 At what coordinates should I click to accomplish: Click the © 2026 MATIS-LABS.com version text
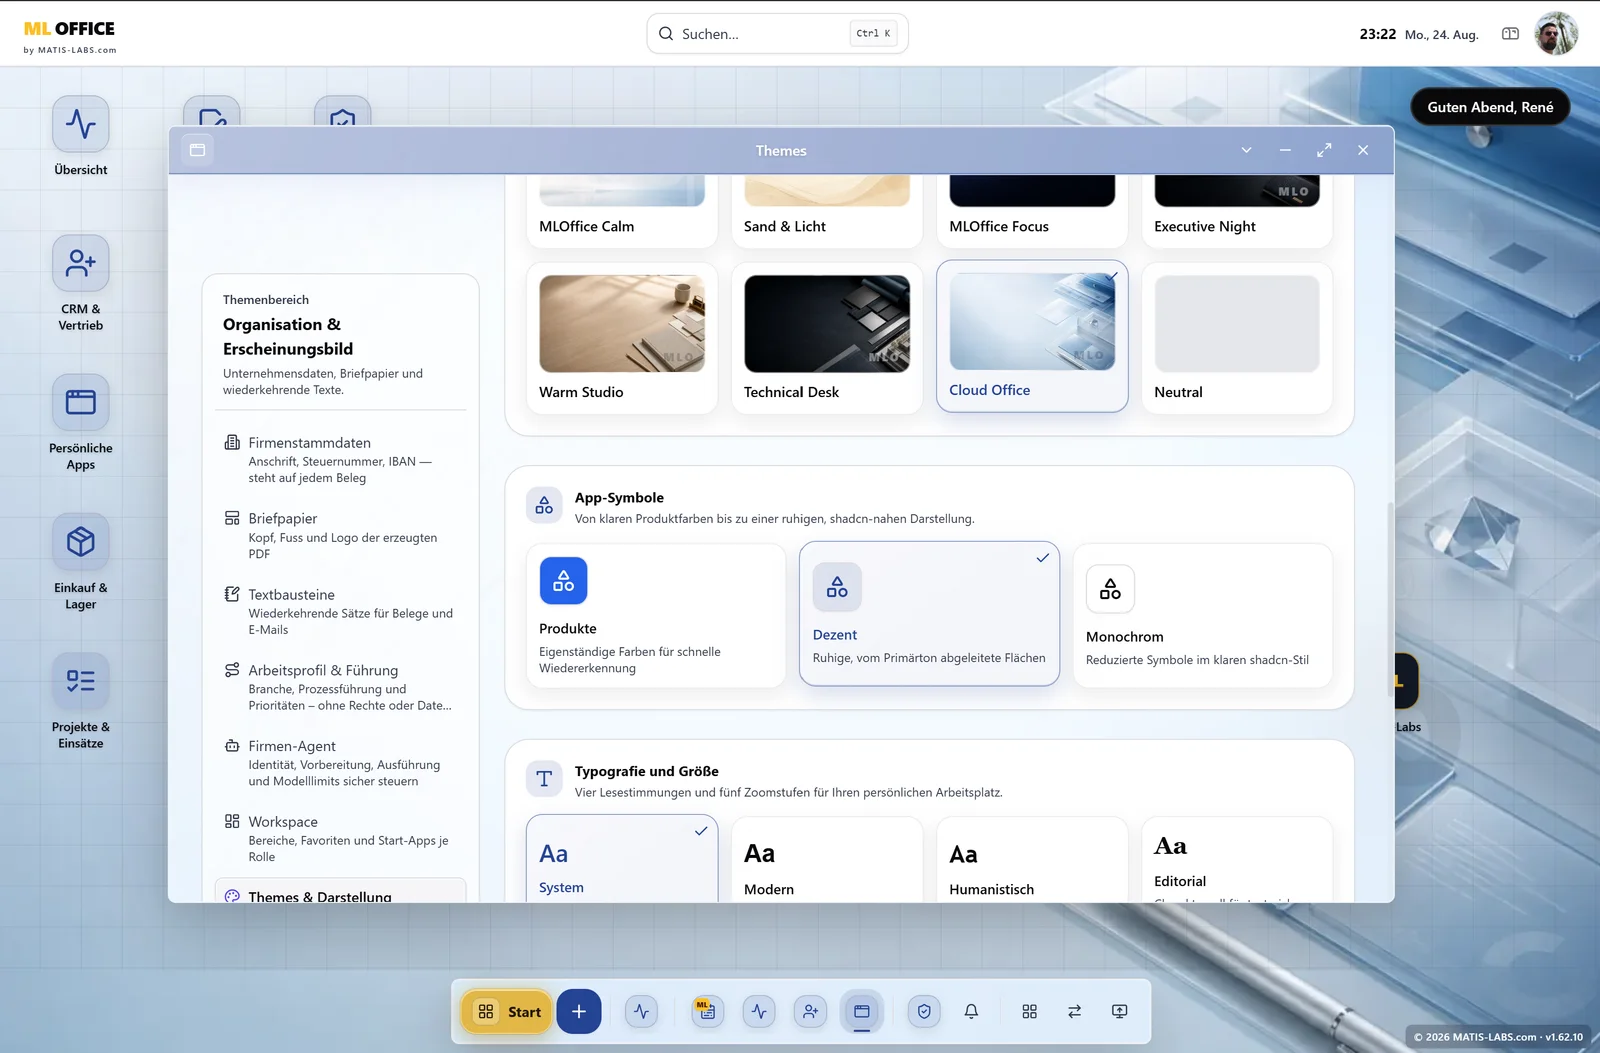1498,1037
